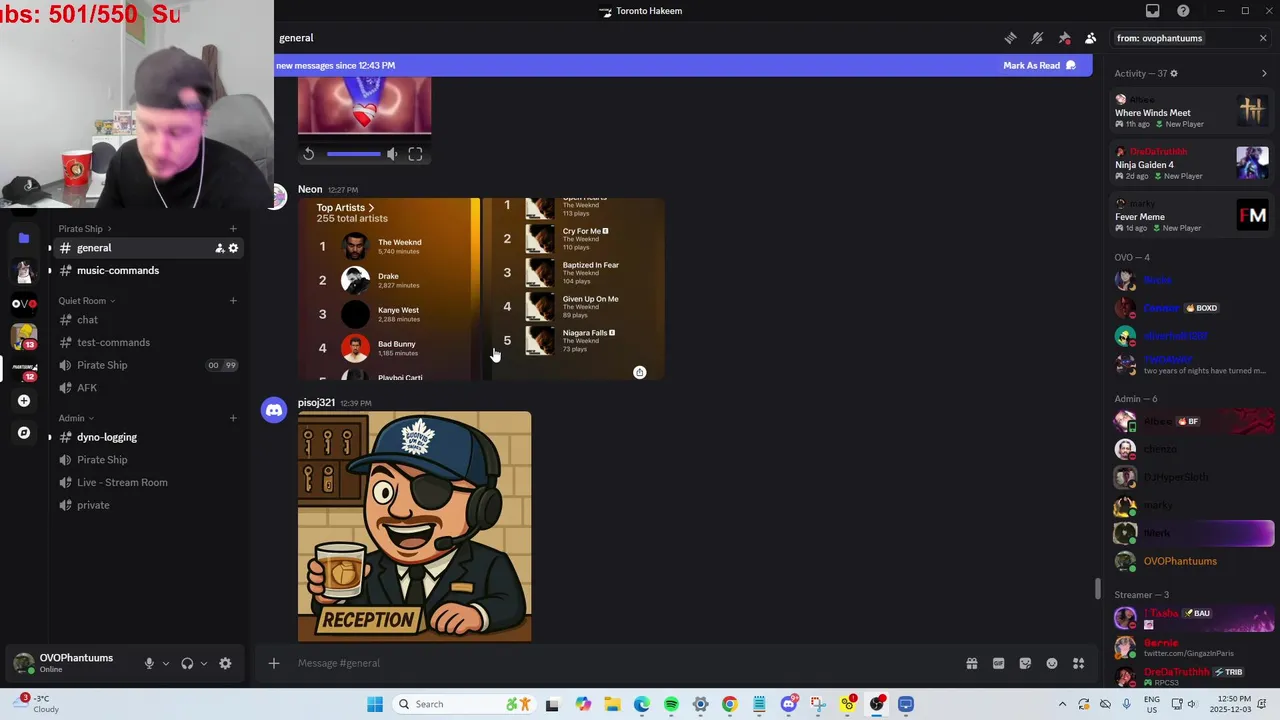Open OVOPhantuums member in list
The image size is (1280, 720).
tap(1194, 561)
